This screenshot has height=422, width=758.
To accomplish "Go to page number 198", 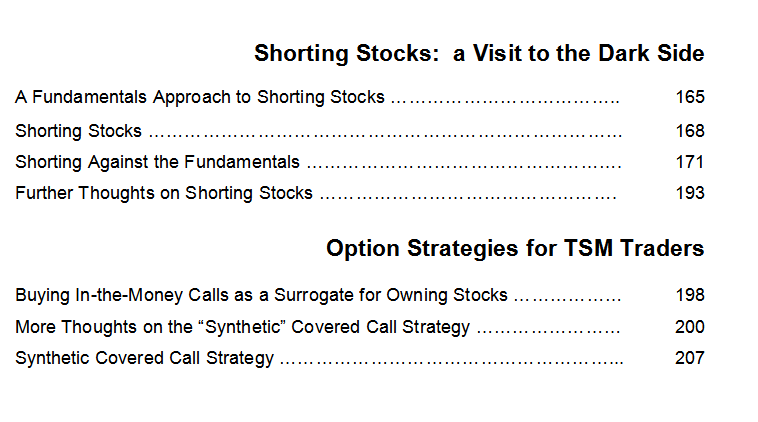I will [690, 295].
